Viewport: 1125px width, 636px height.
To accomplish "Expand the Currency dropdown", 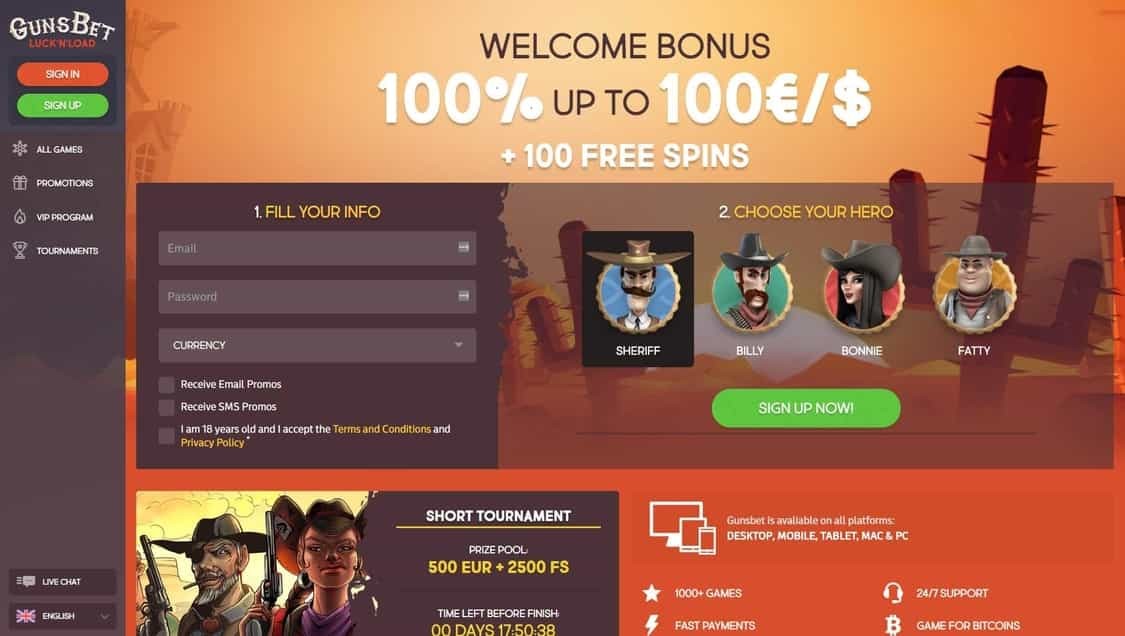I will pyautogui.click(x=317, y=345).
